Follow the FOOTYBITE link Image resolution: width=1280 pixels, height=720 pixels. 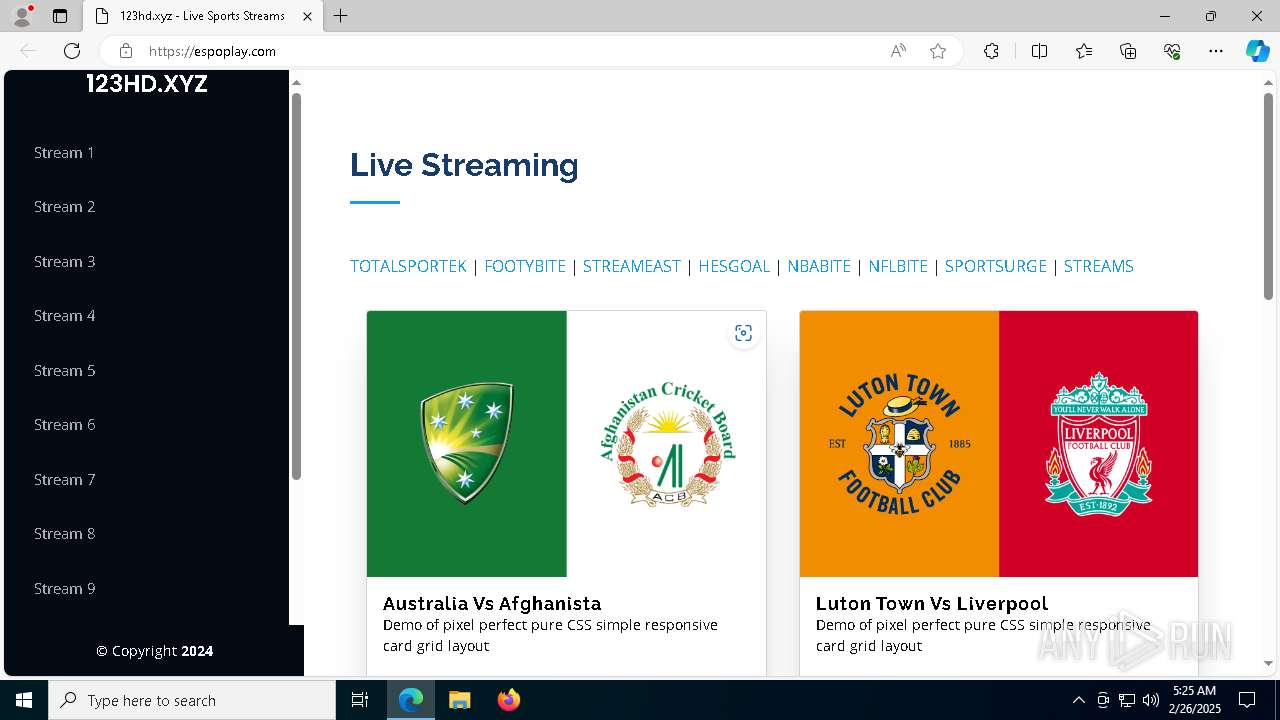525,266
